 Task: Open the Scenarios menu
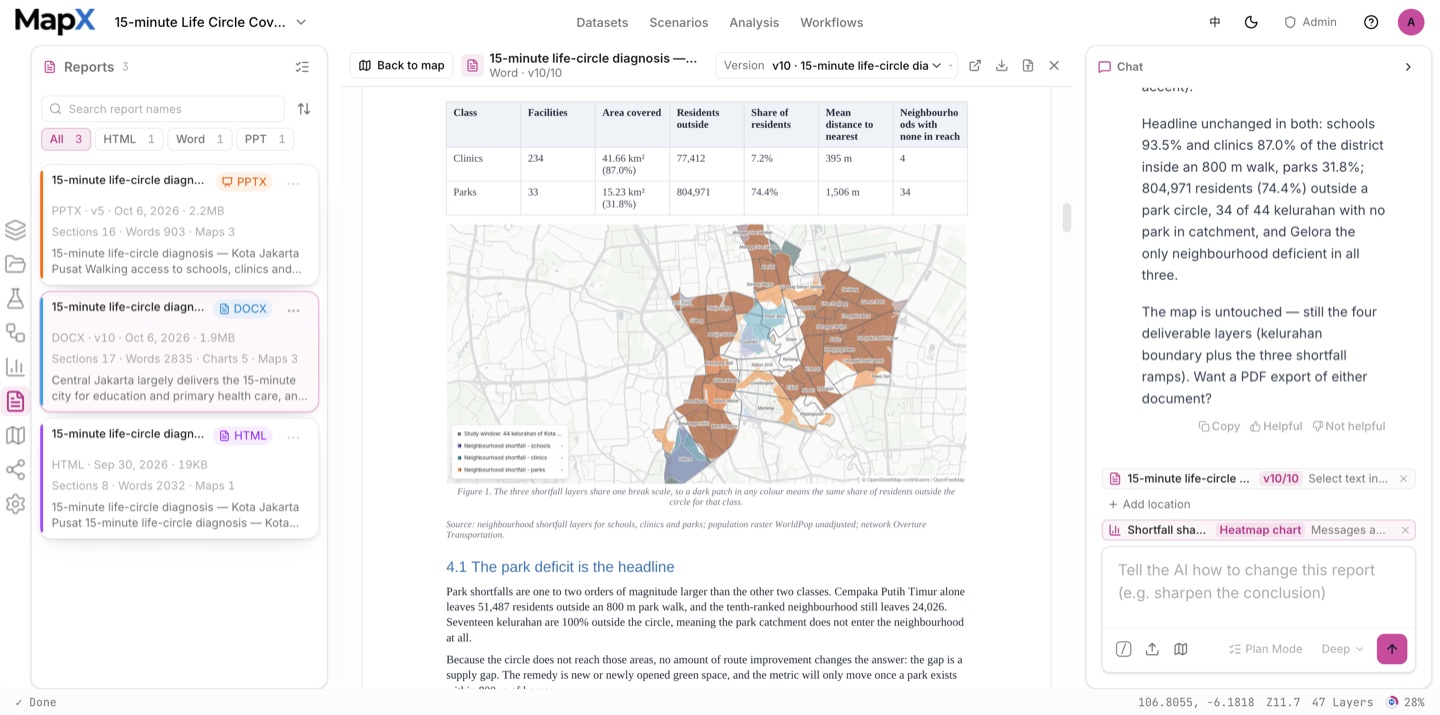[678, 22]
